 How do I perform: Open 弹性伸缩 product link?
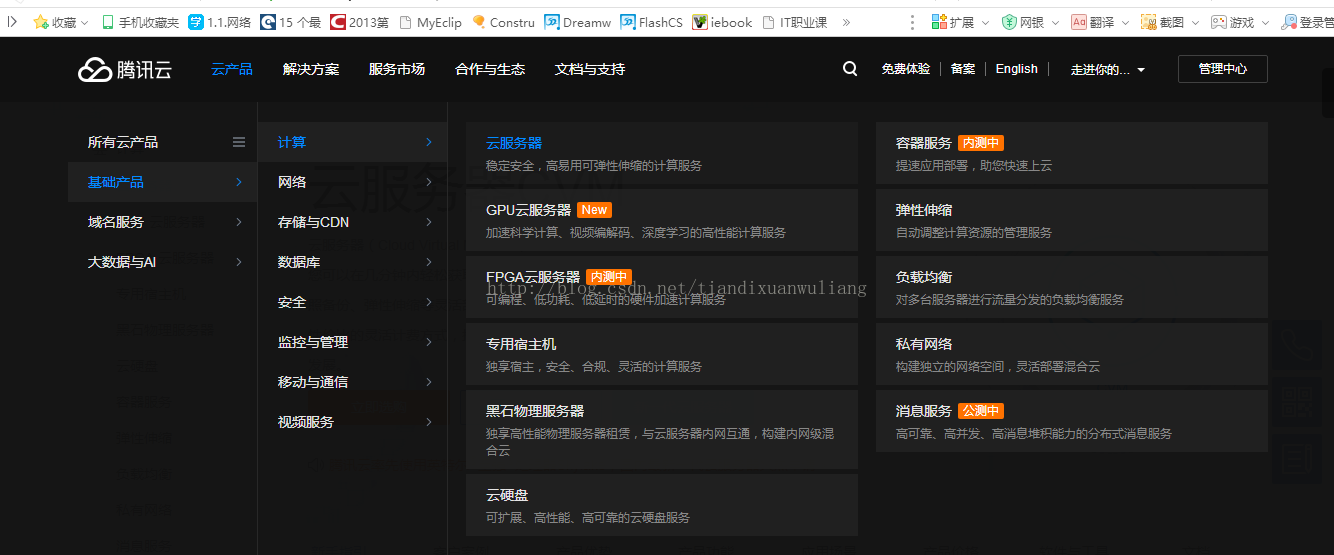[1072, 220]
